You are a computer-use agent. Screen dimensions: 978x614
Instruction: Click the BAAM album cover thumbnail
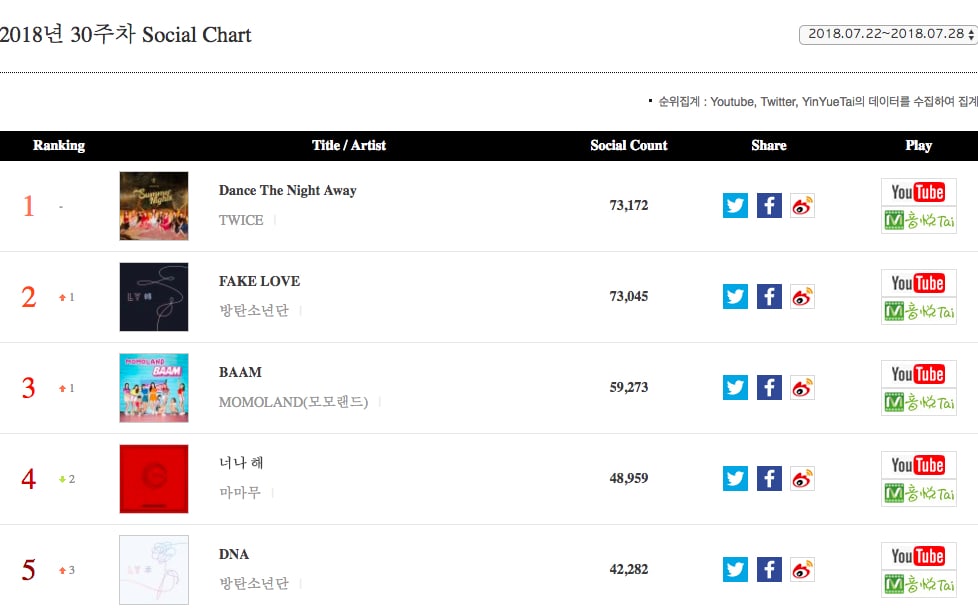153,388
